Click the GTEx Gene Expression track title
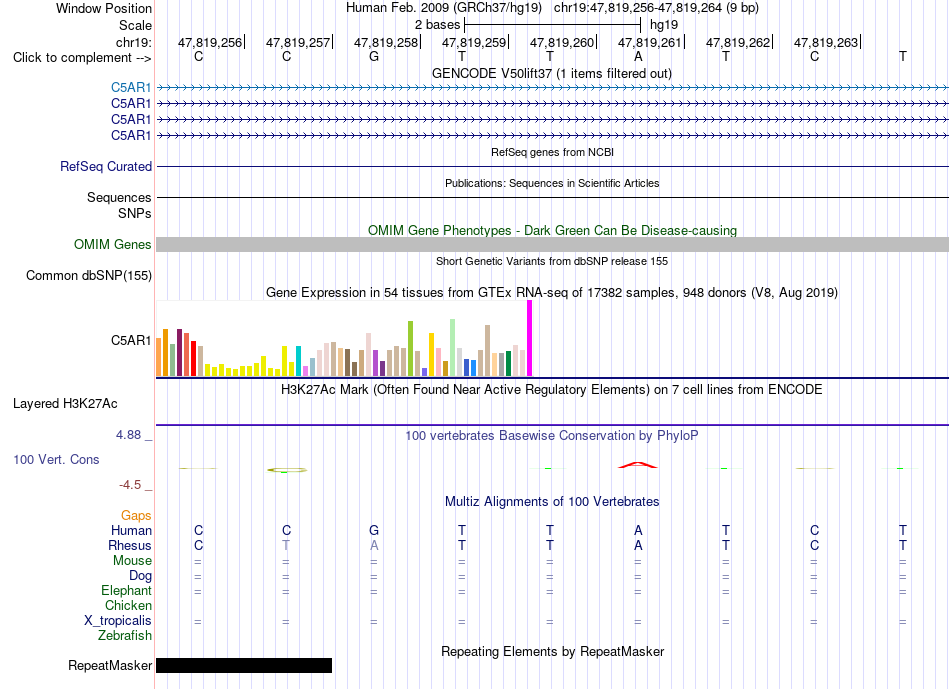This screenshot has width=950, height=689. [552, 293]
